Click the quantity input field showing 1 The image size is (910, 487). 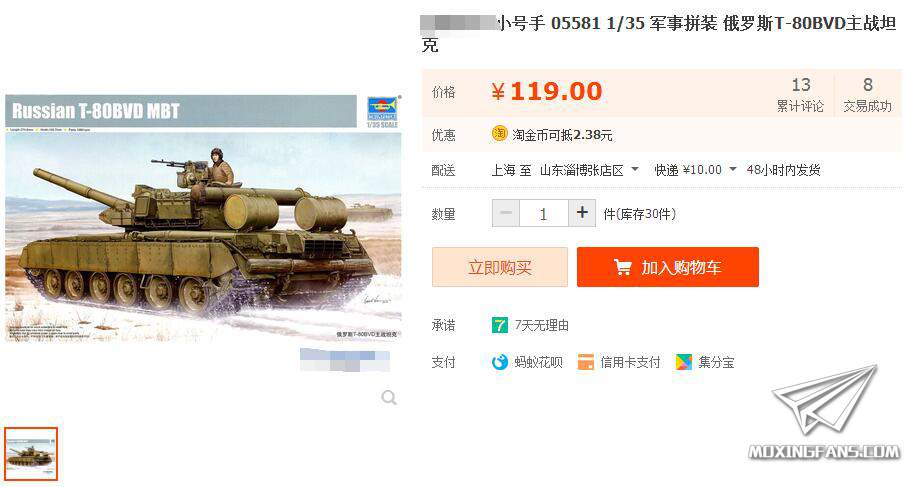click(x=544, y=213)
